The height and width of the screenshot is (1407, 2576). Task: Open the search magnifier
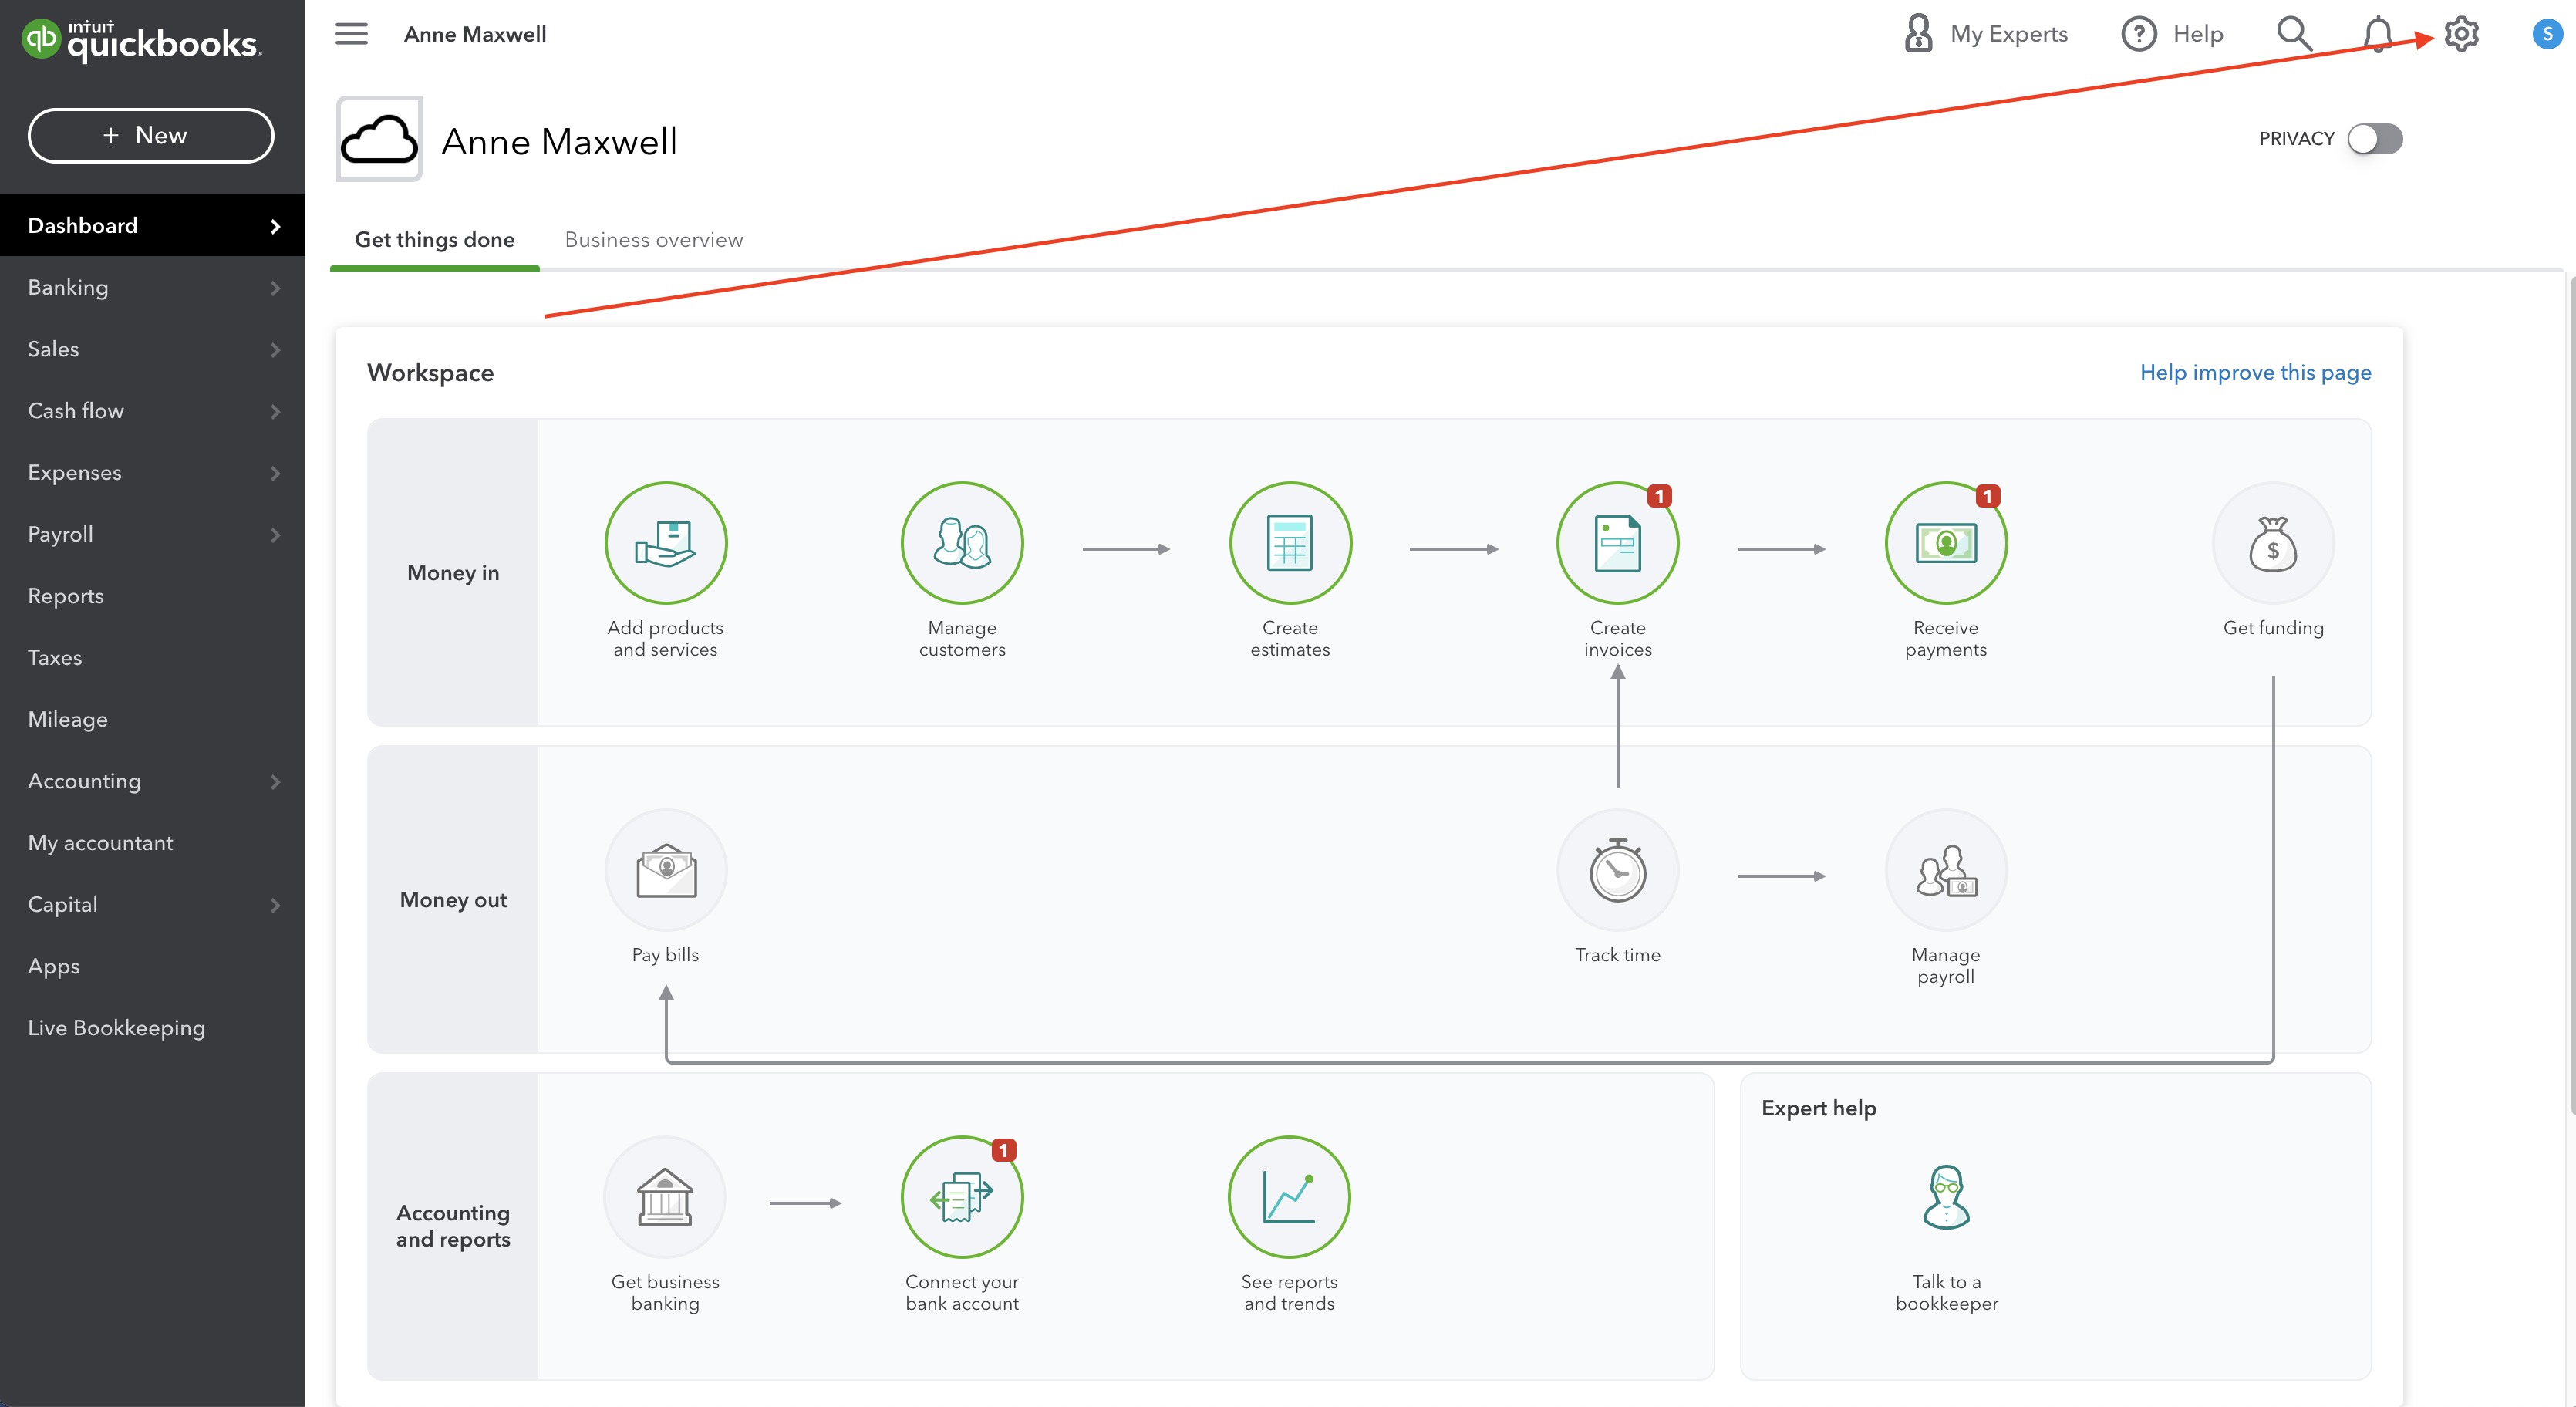coord(2294,33)
